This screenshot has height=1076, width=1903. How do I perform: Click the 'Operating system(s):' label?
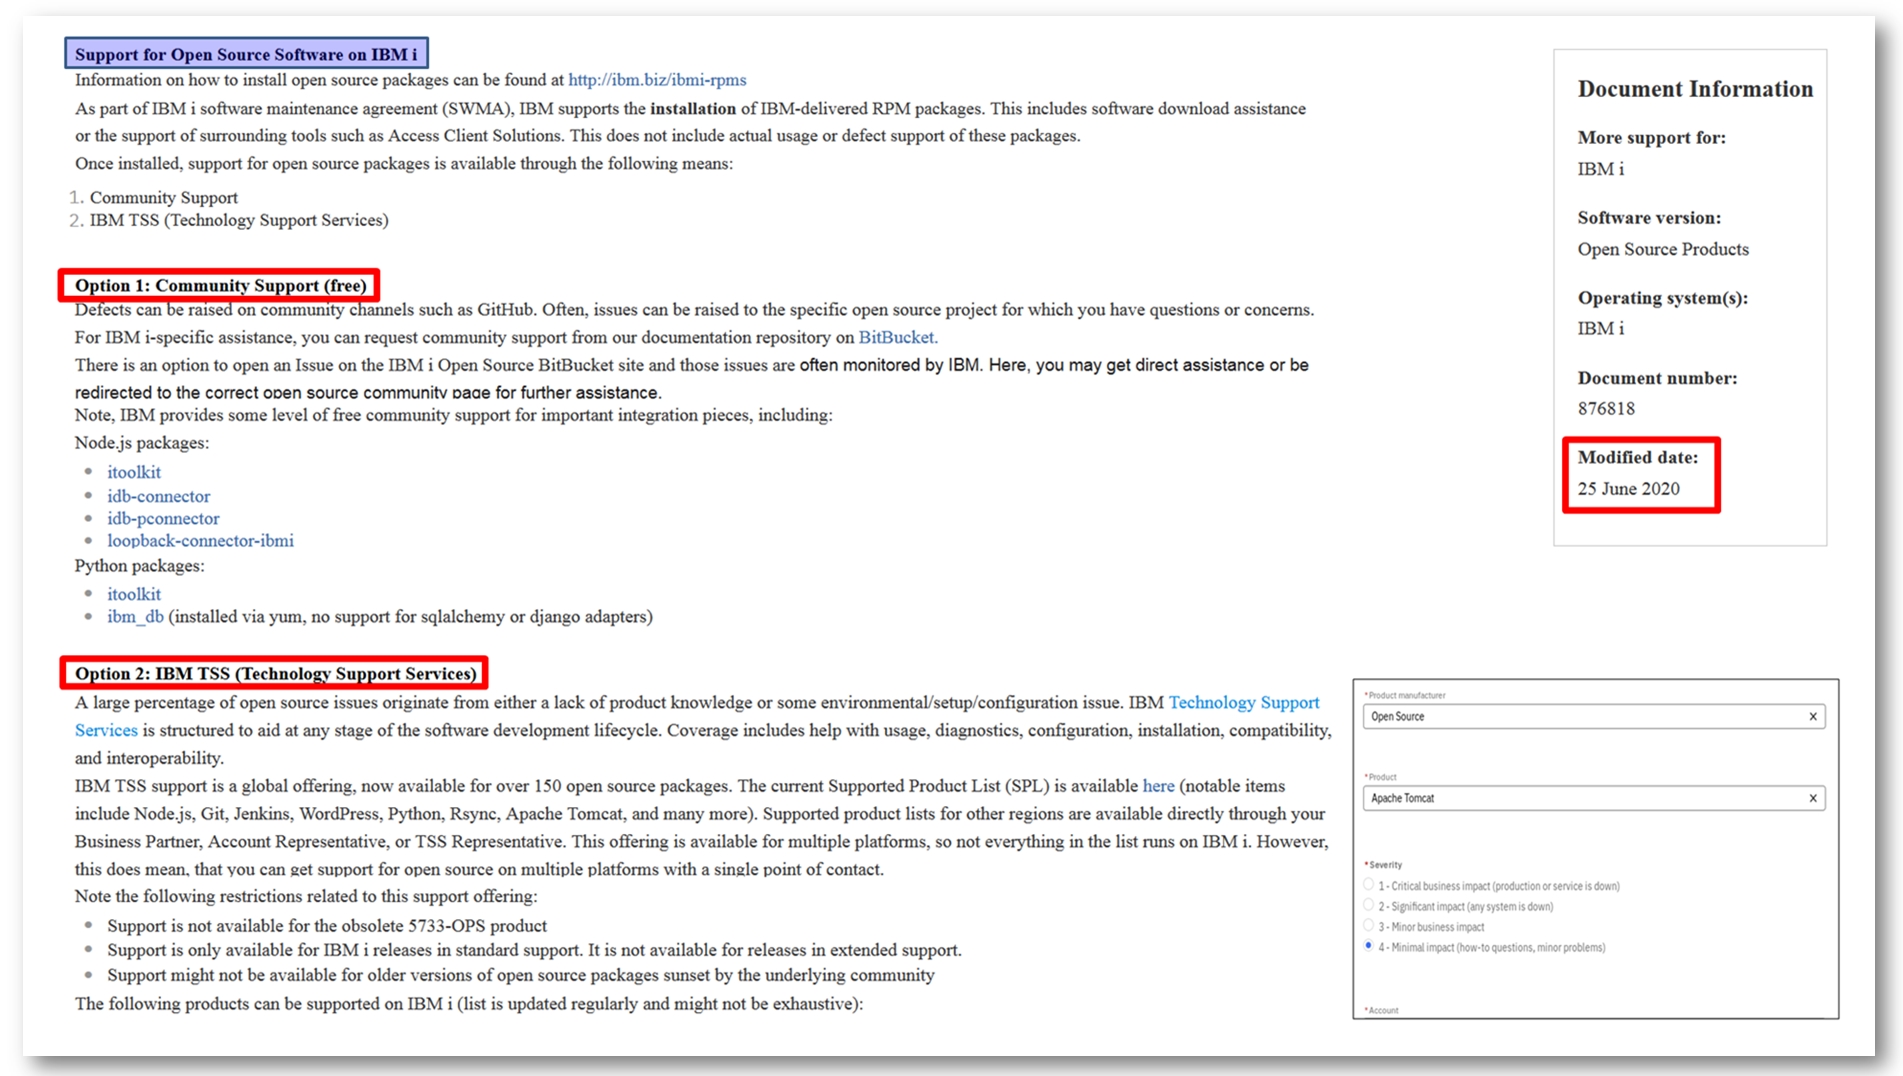click(1663, 298)
